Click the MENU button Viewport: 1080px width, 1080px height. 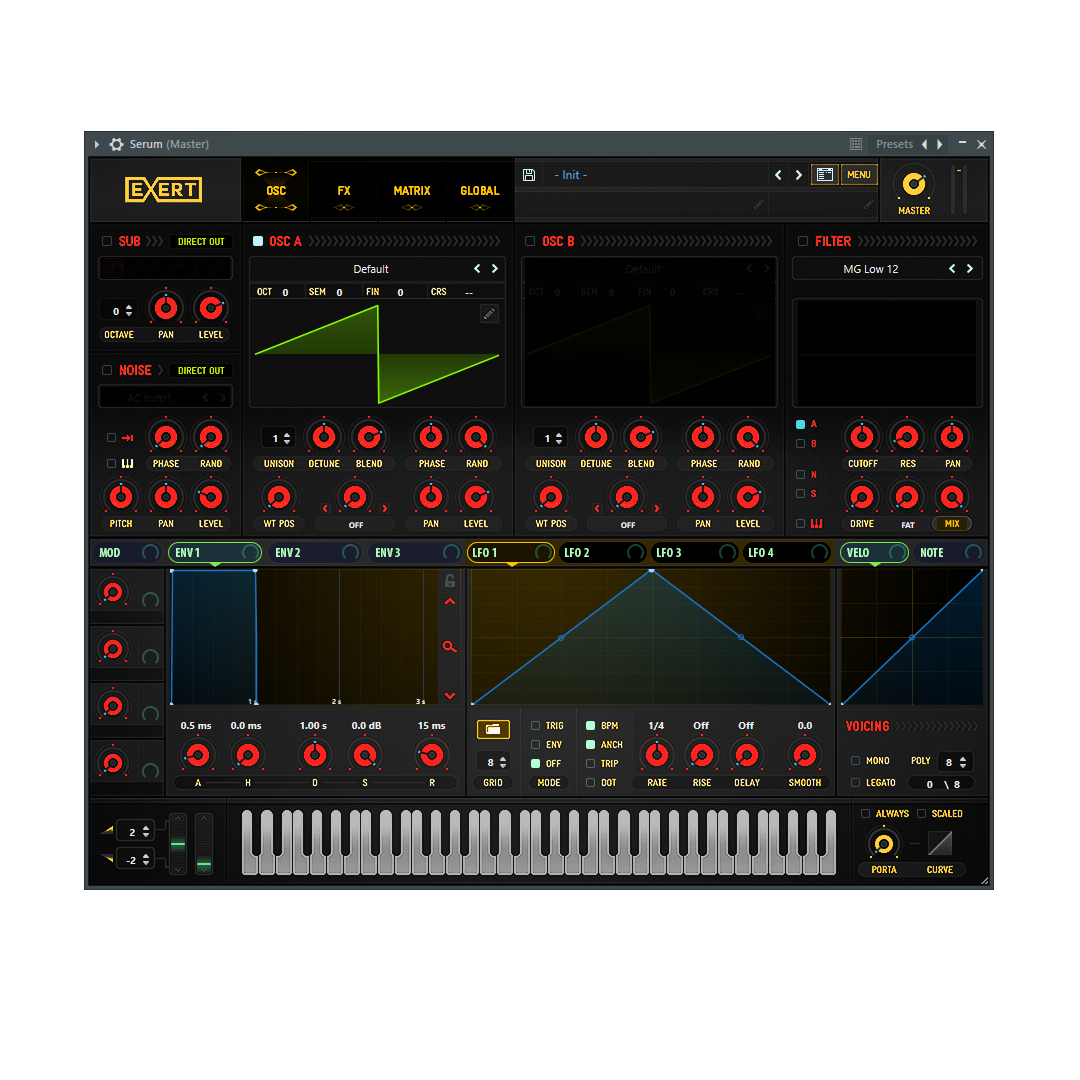coord(859,175)
